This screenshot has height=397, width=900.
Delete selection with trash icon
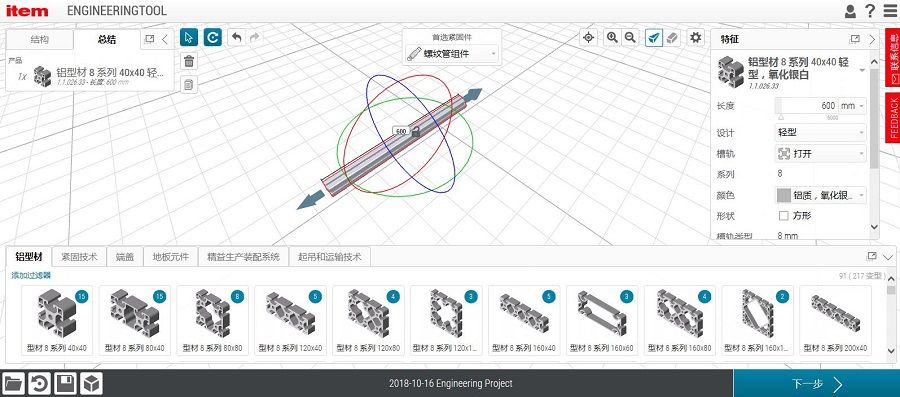point(189,61)
